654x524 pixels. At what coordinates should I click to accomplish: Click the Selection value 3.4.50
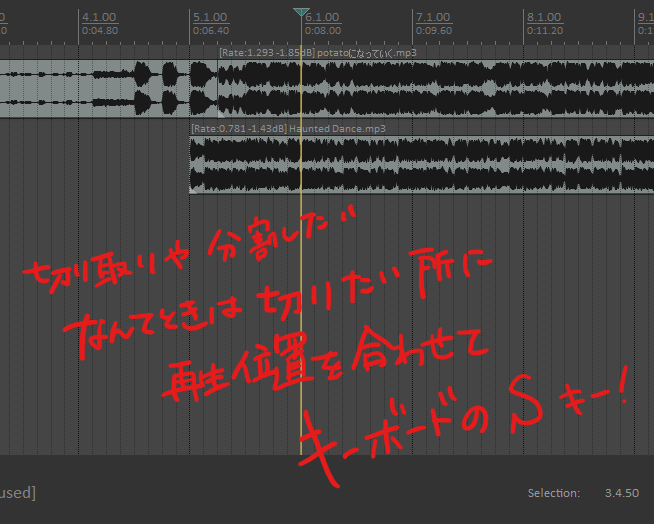[x=622, y=493]
